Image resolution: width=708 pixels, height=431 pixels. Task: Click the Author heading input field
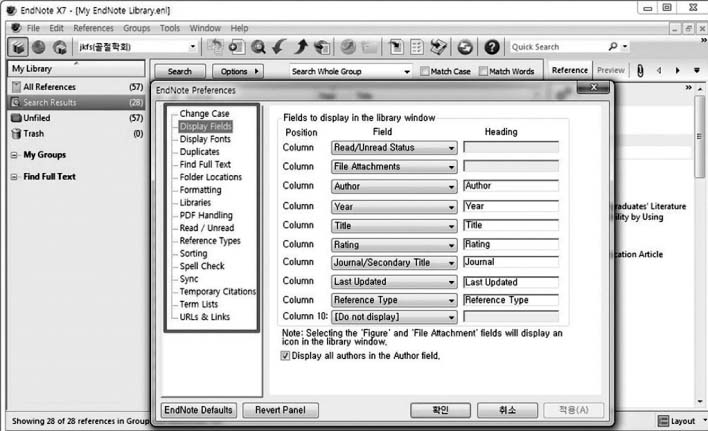point(511,186)
